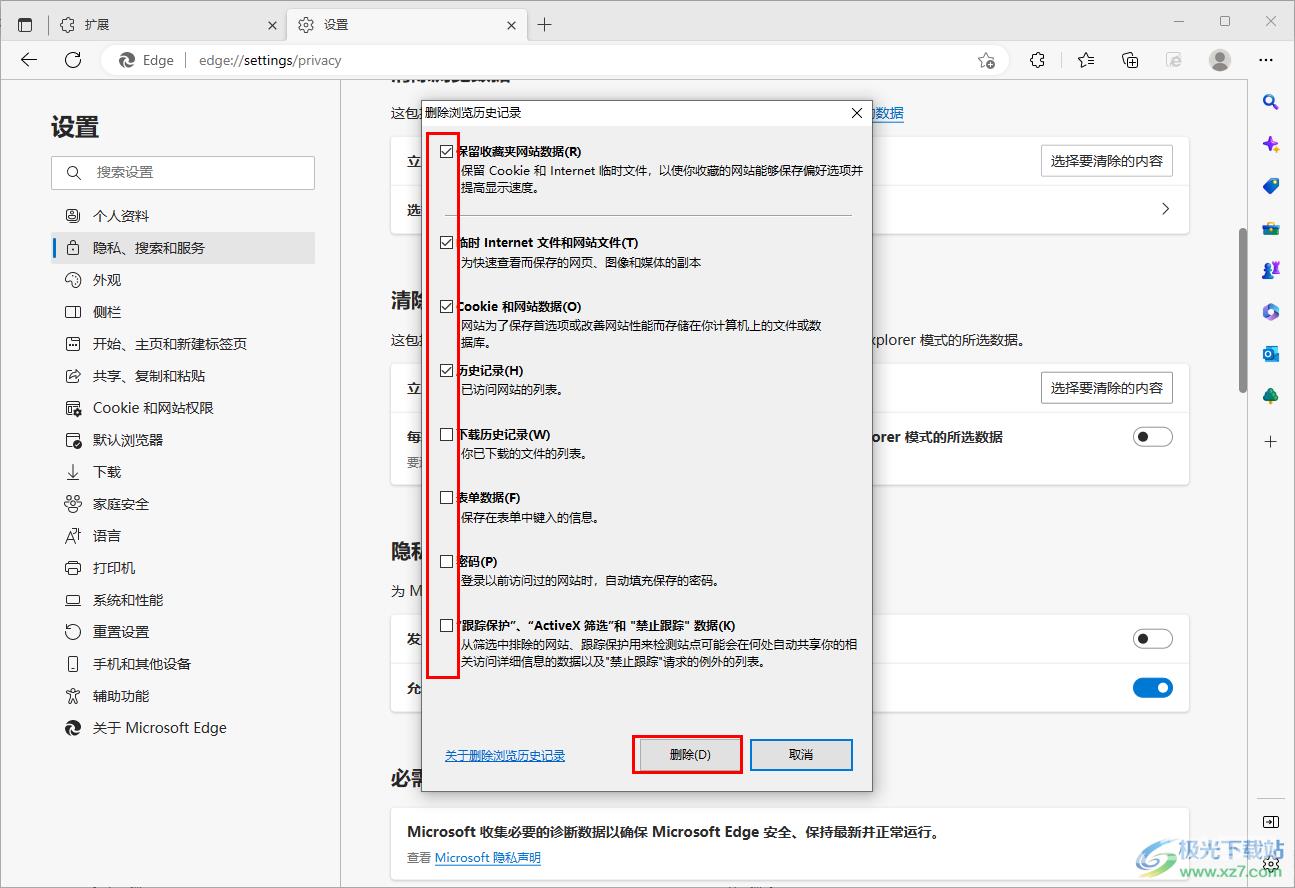Switch to the 扩展 tab
The image size is (1295, 888).
[168, 25]
